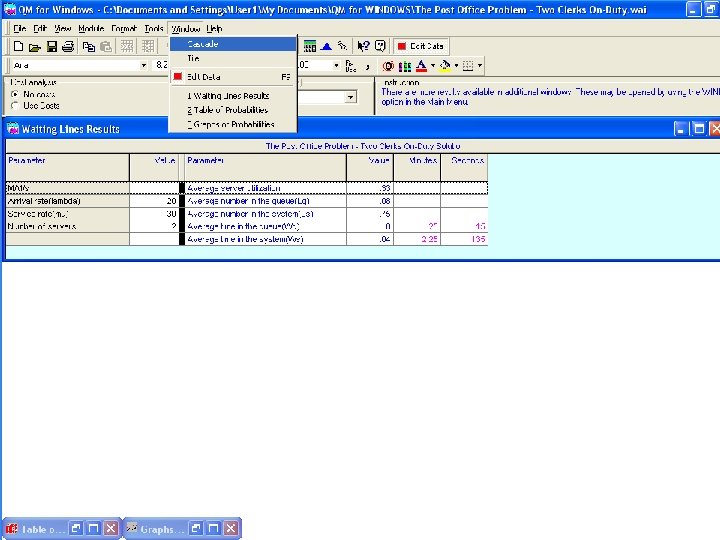This screenshot has height=540, width=720.
Task: Click the Average server utilization row label
Action: 234,188
